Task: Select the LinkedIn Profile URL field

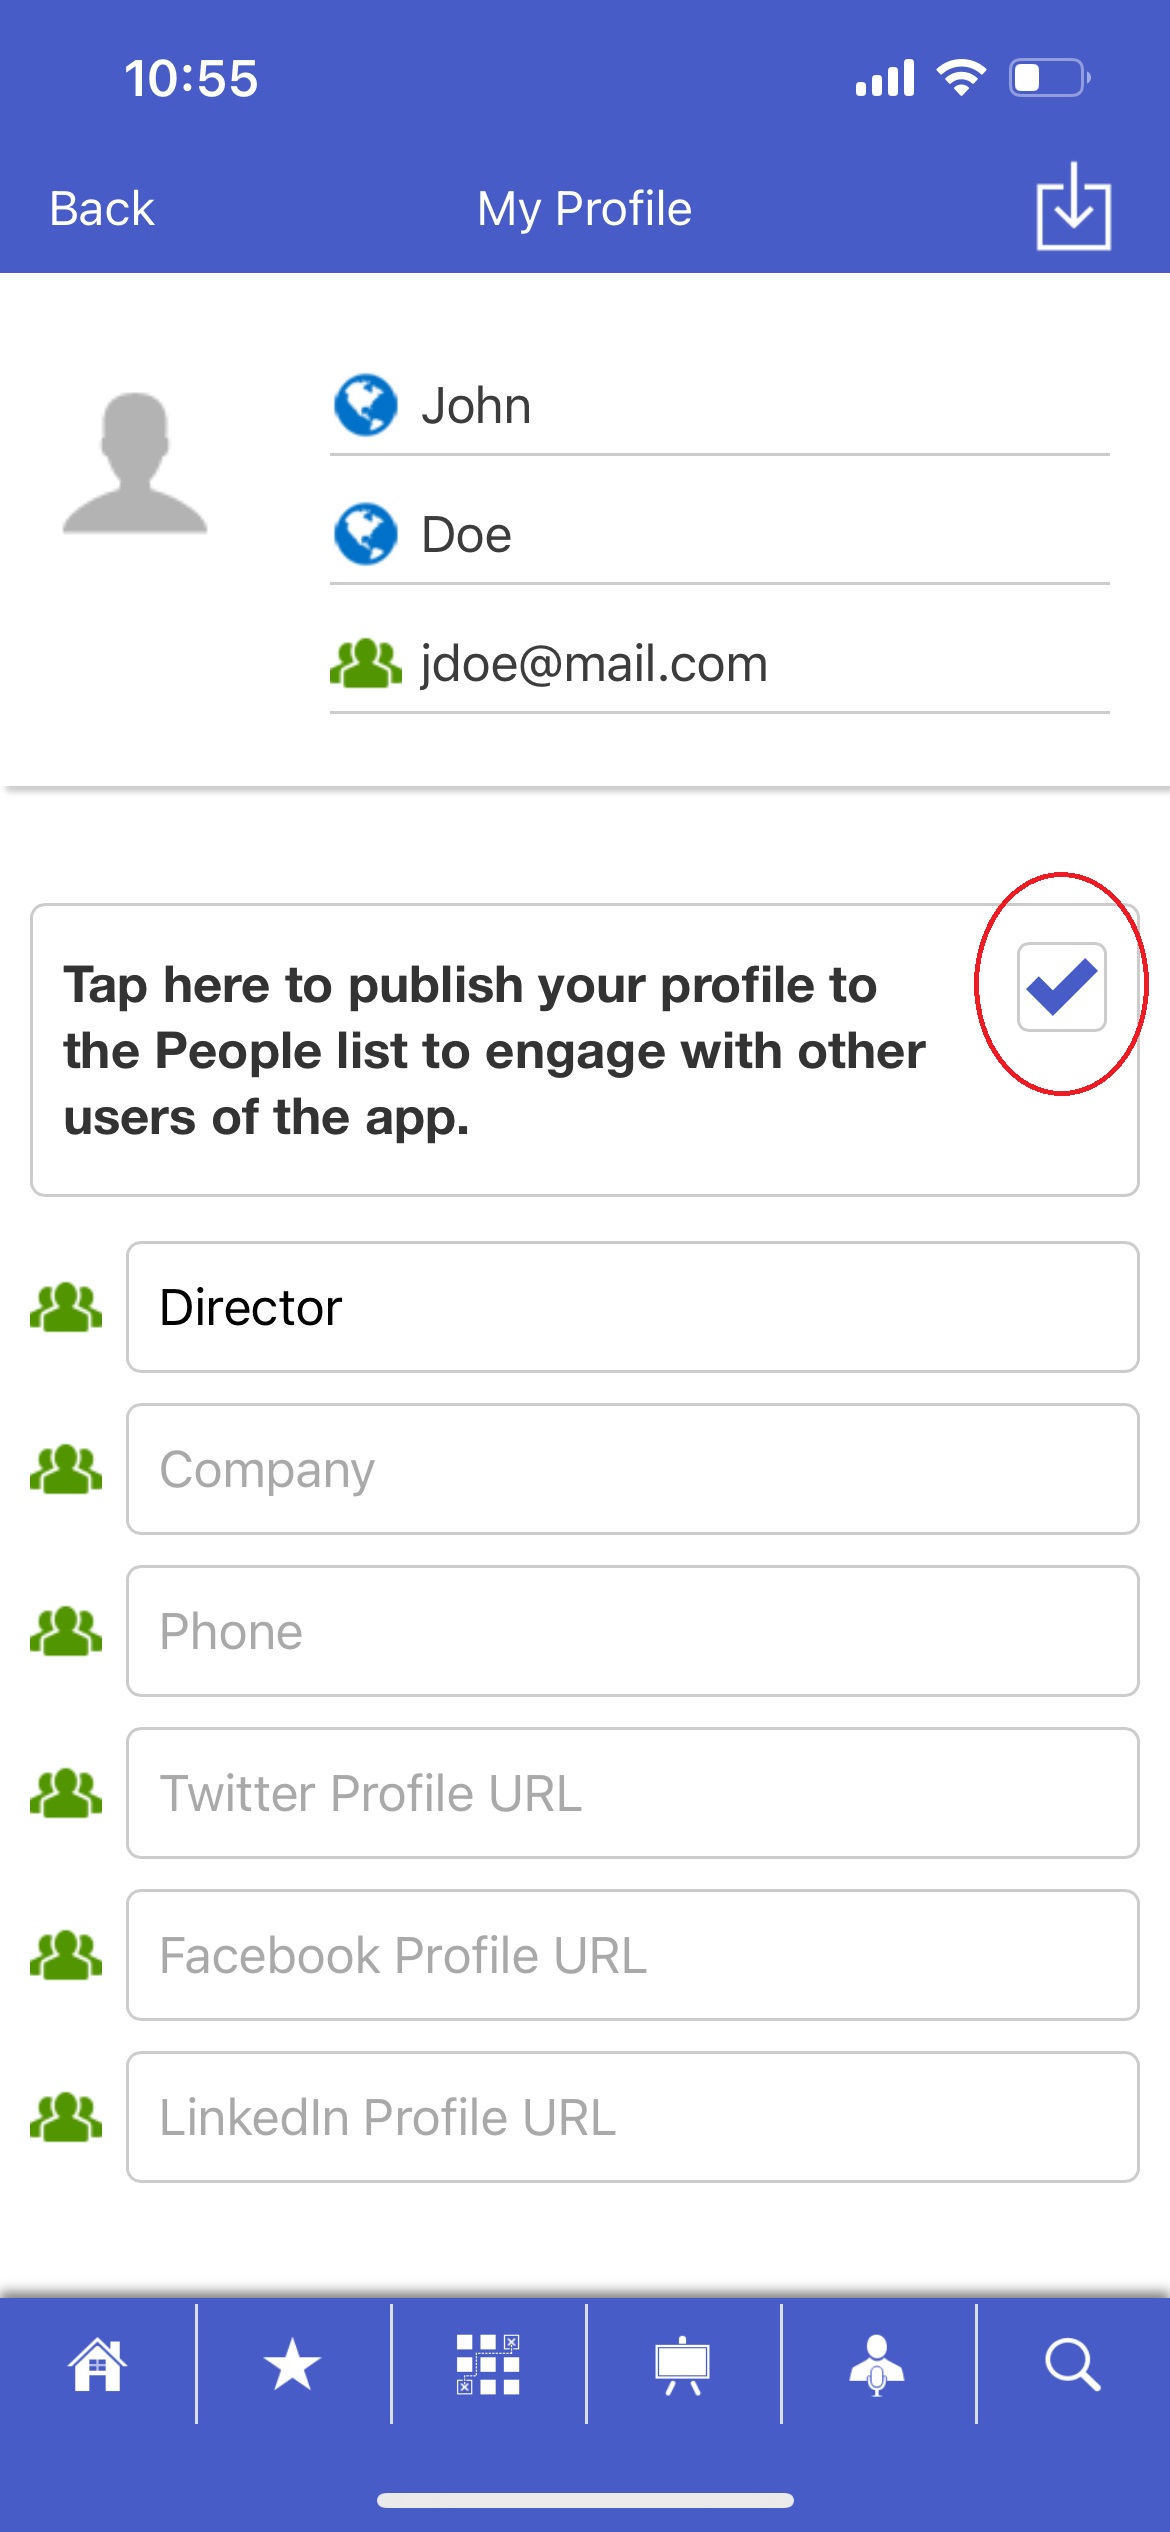Action: (x=632, y=2117)
